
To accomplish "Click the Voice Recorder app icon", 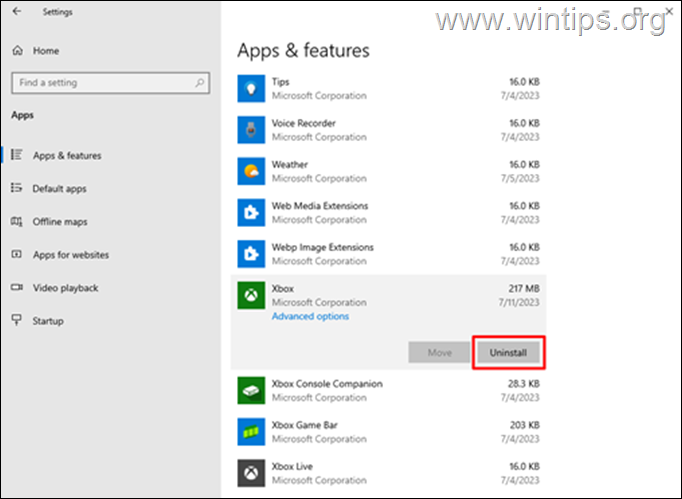I will pyautogui.click(x=251, y=130).
